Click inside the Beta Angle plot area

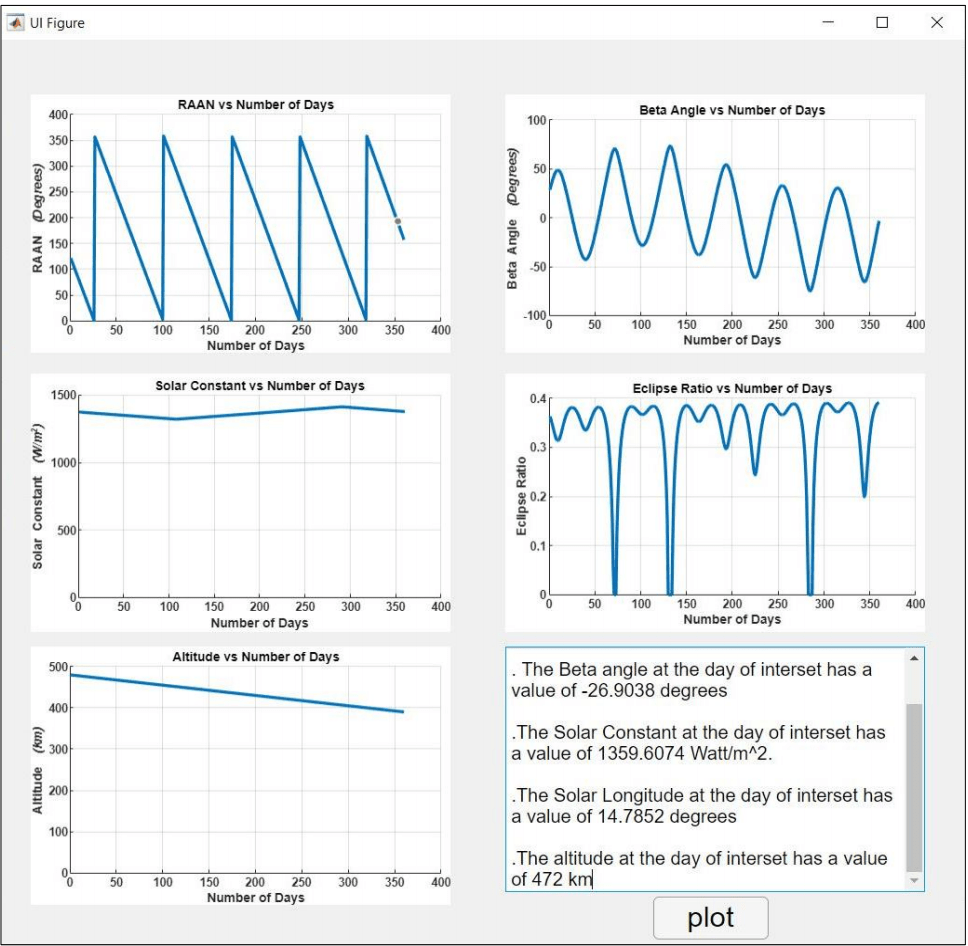coord(732,218)
